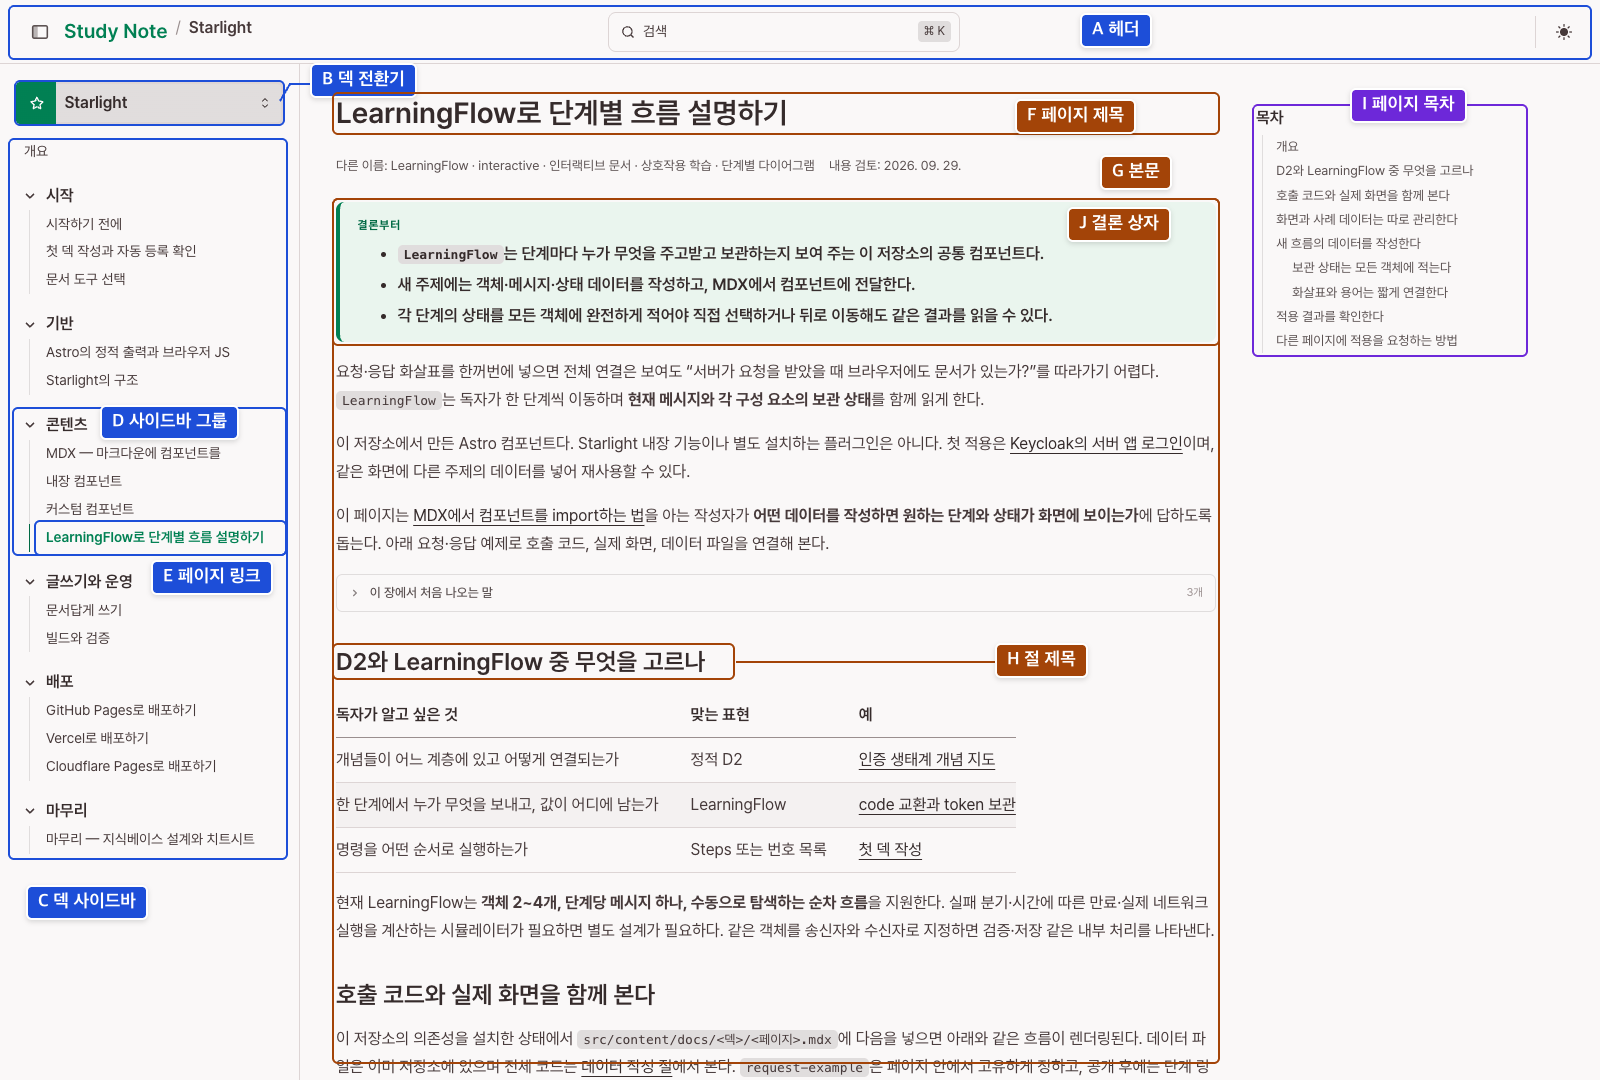The image size is (1600, 1080).
Task: Jump to 화면과 사례 데이터는 따로 관리한다 in 목차
Action: click(1367, 219)
